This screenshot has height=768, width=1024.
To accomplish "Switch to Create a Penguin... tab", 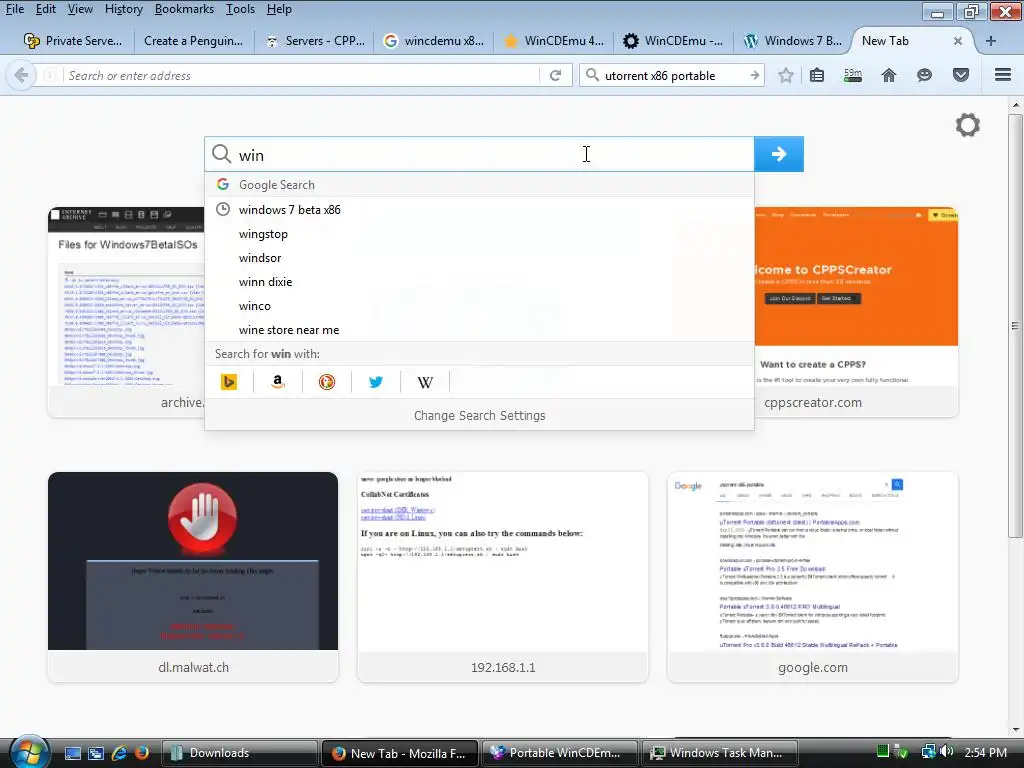I will pyautogui.click(x=193, y=40).
